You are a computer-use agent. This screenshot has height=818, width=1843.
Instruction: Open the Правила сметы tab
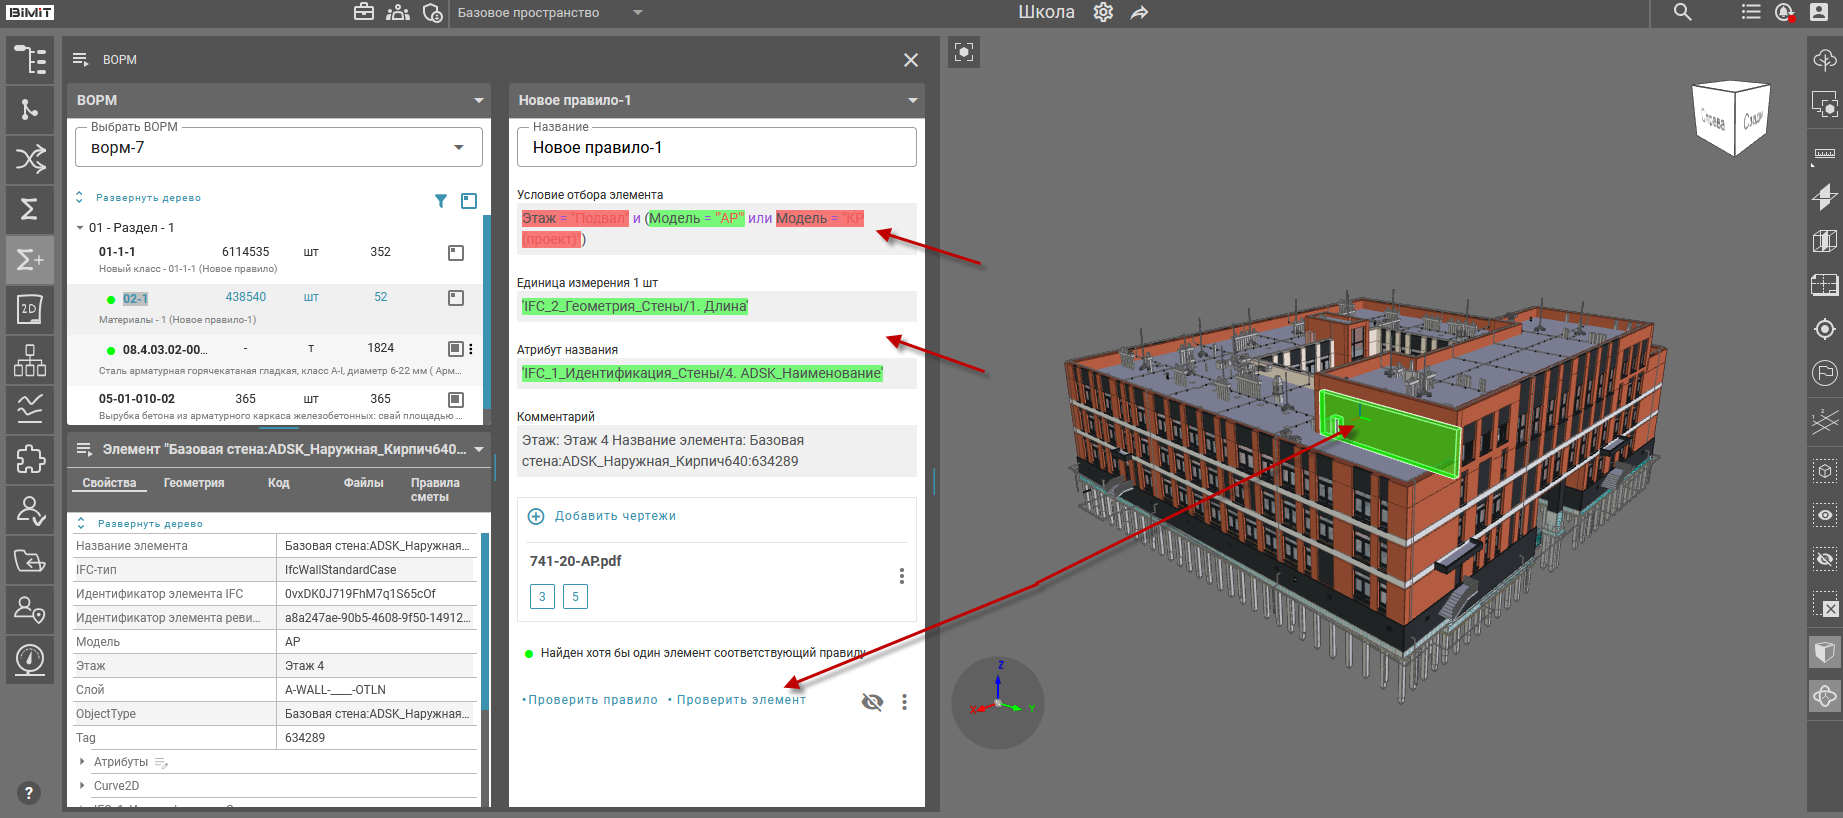[x=435, y=489]
